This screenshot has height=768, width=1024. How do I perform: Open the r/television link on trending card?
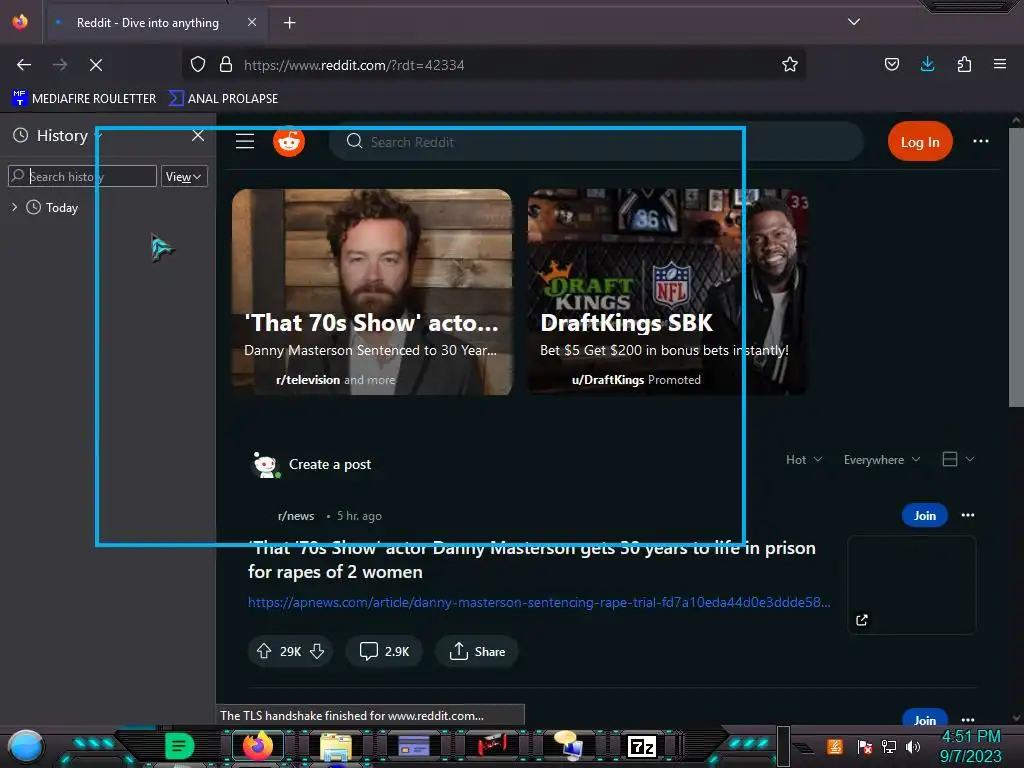(x=308, y=379)
